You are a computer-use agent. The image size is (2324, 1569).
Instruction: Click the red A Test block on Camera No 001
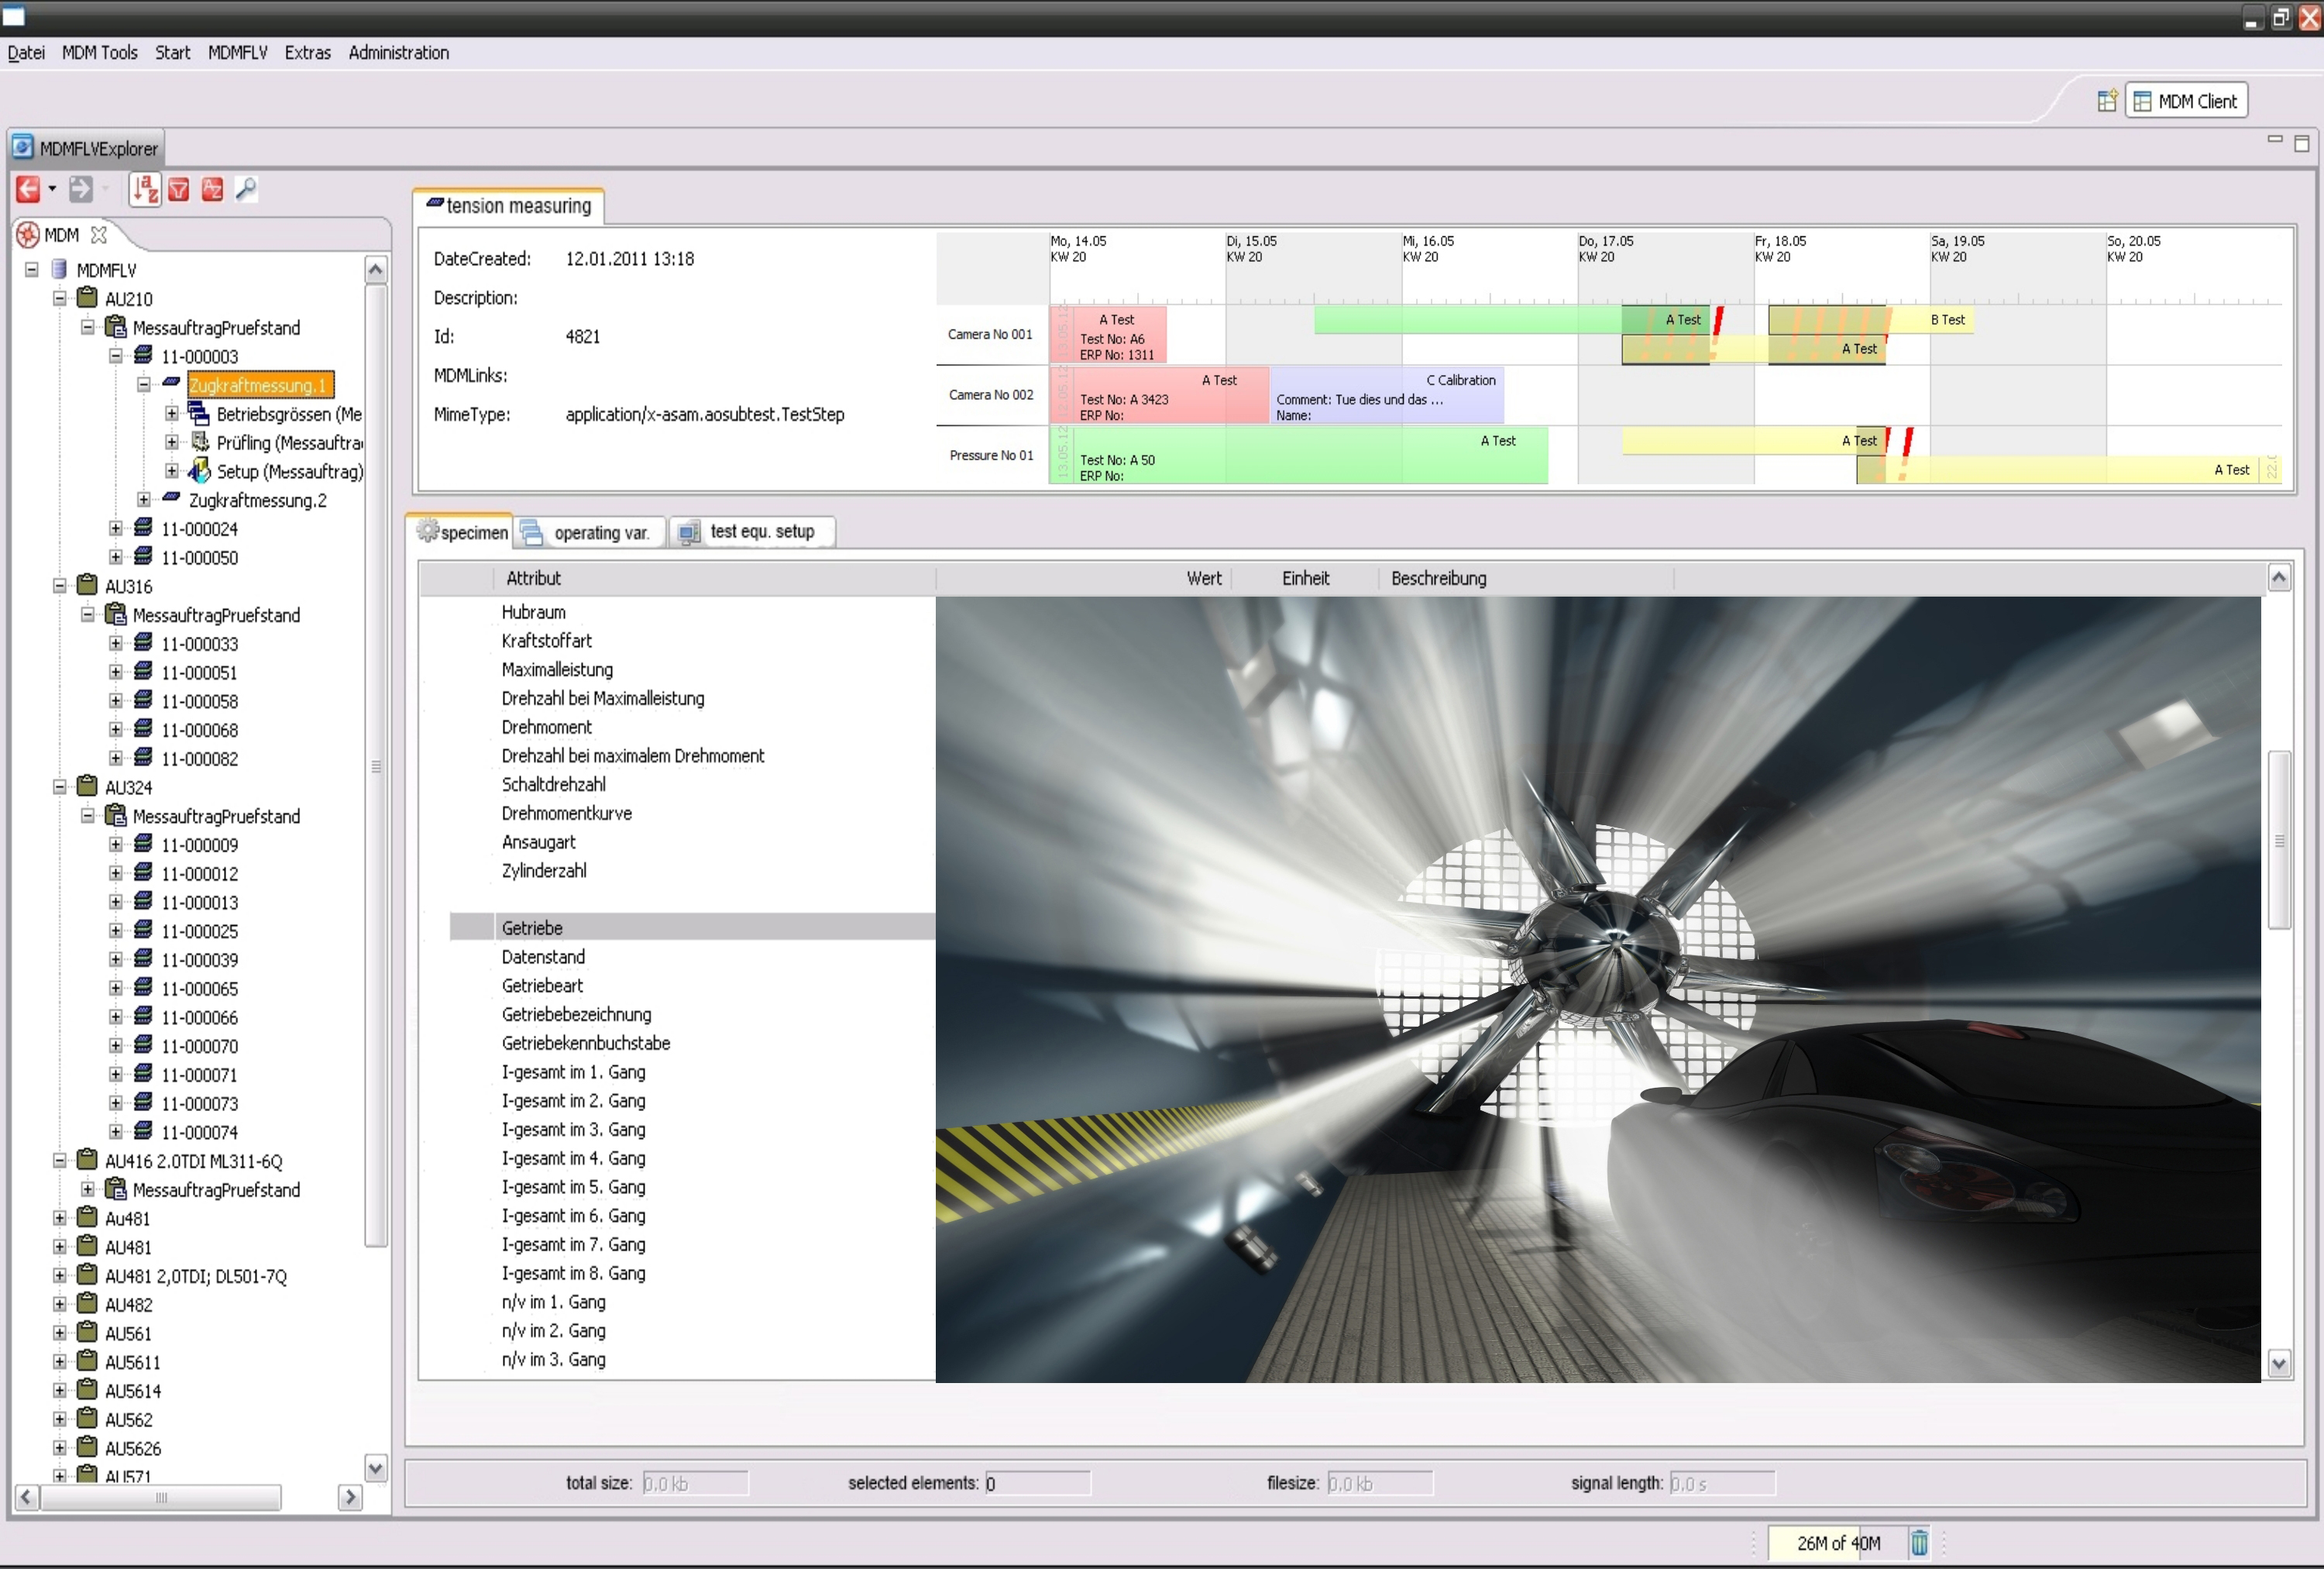pyautogui.click(x=1108, y=335)
